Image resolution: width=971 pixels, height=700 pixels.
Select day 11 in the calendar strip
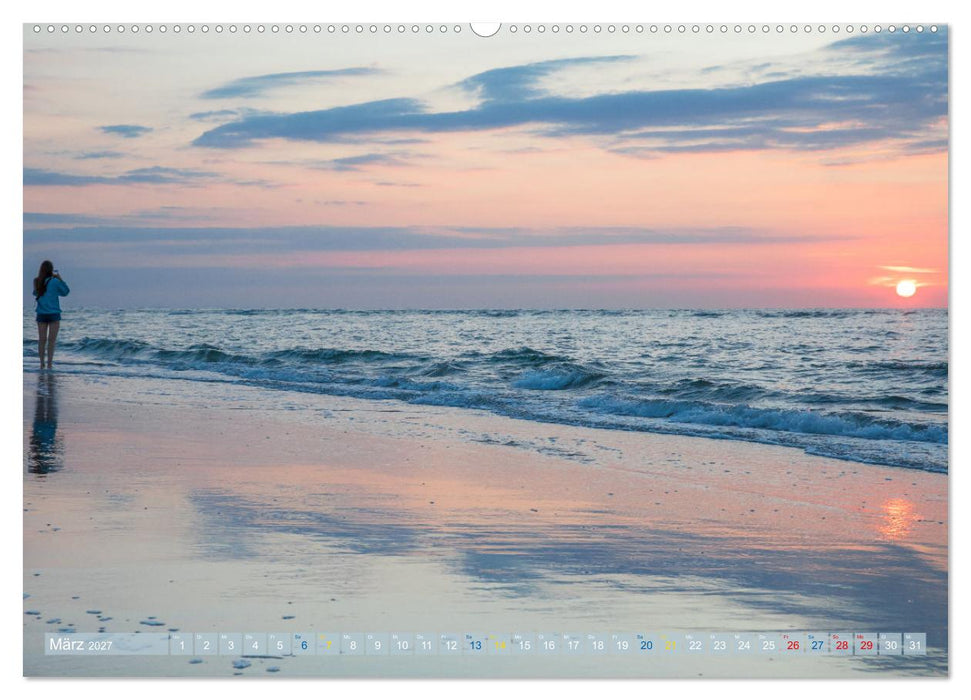pos(426,644)
